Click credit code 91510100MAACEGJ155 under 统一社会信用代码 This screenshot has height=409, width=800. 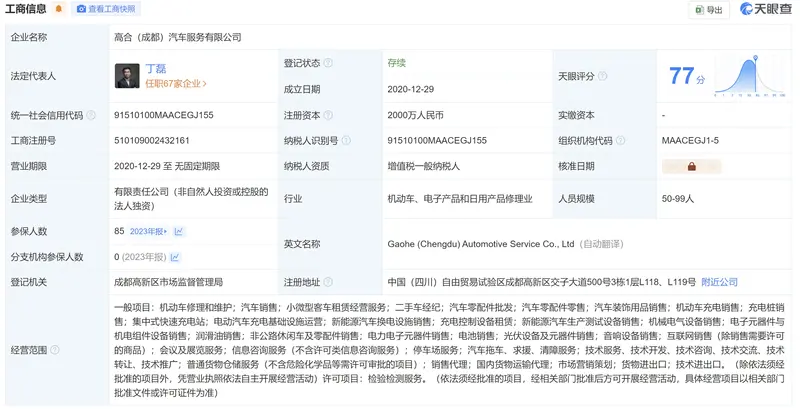click(x=164, y=115)
